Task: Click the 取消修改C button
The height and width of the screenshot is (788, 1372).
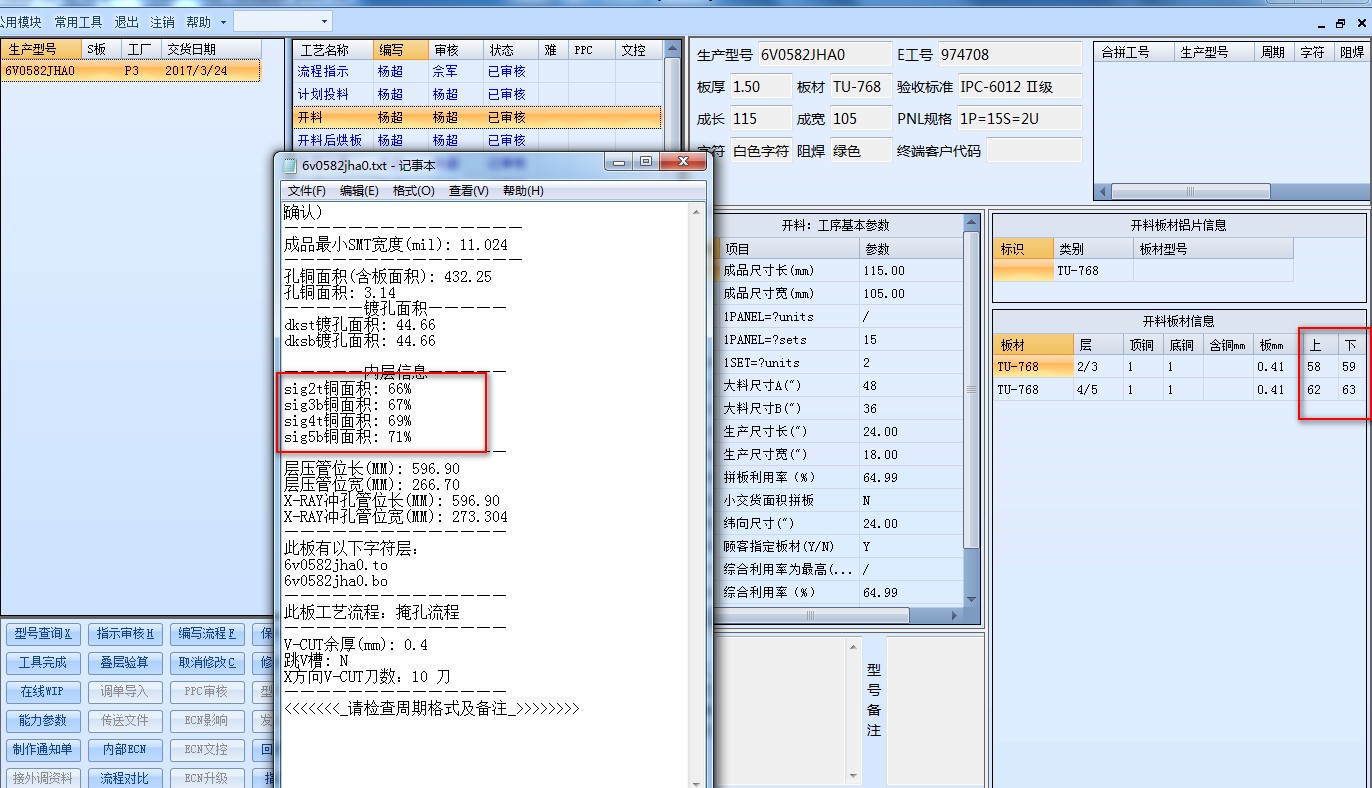Action: pyautogui.click(x=206, y=663)
